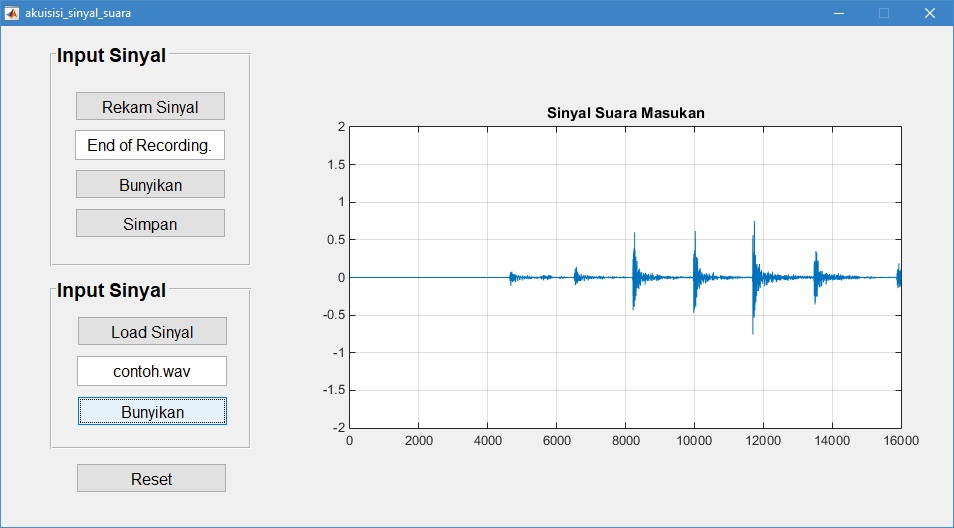Click the upper Input Sinyal panel heading
954x528 pixels.
point(111,56)
